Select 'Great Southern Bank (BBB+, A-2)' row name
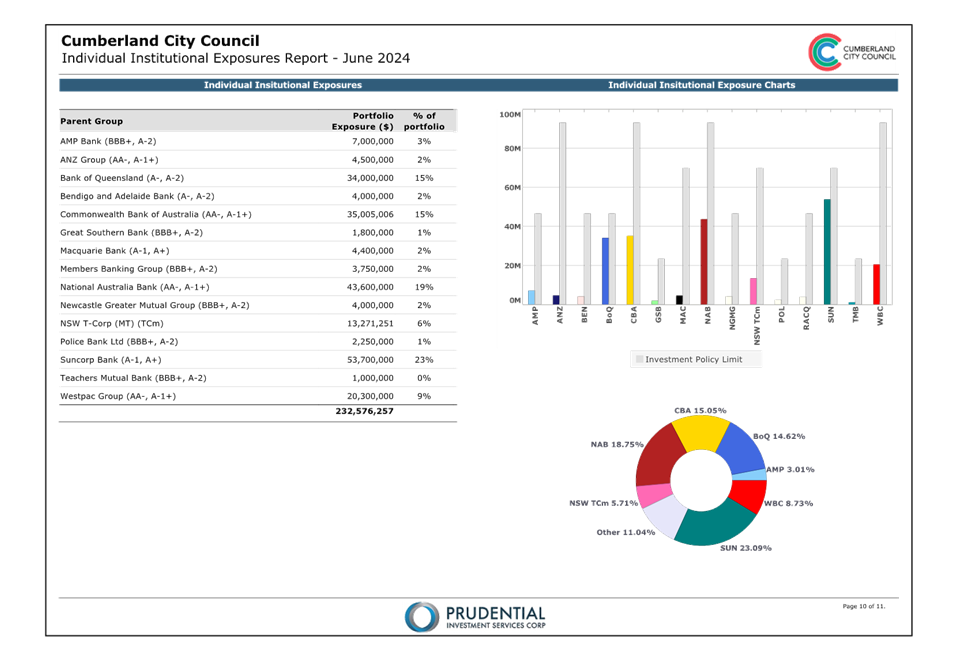Viewport: 957px width, 660px height. (131, 232)
